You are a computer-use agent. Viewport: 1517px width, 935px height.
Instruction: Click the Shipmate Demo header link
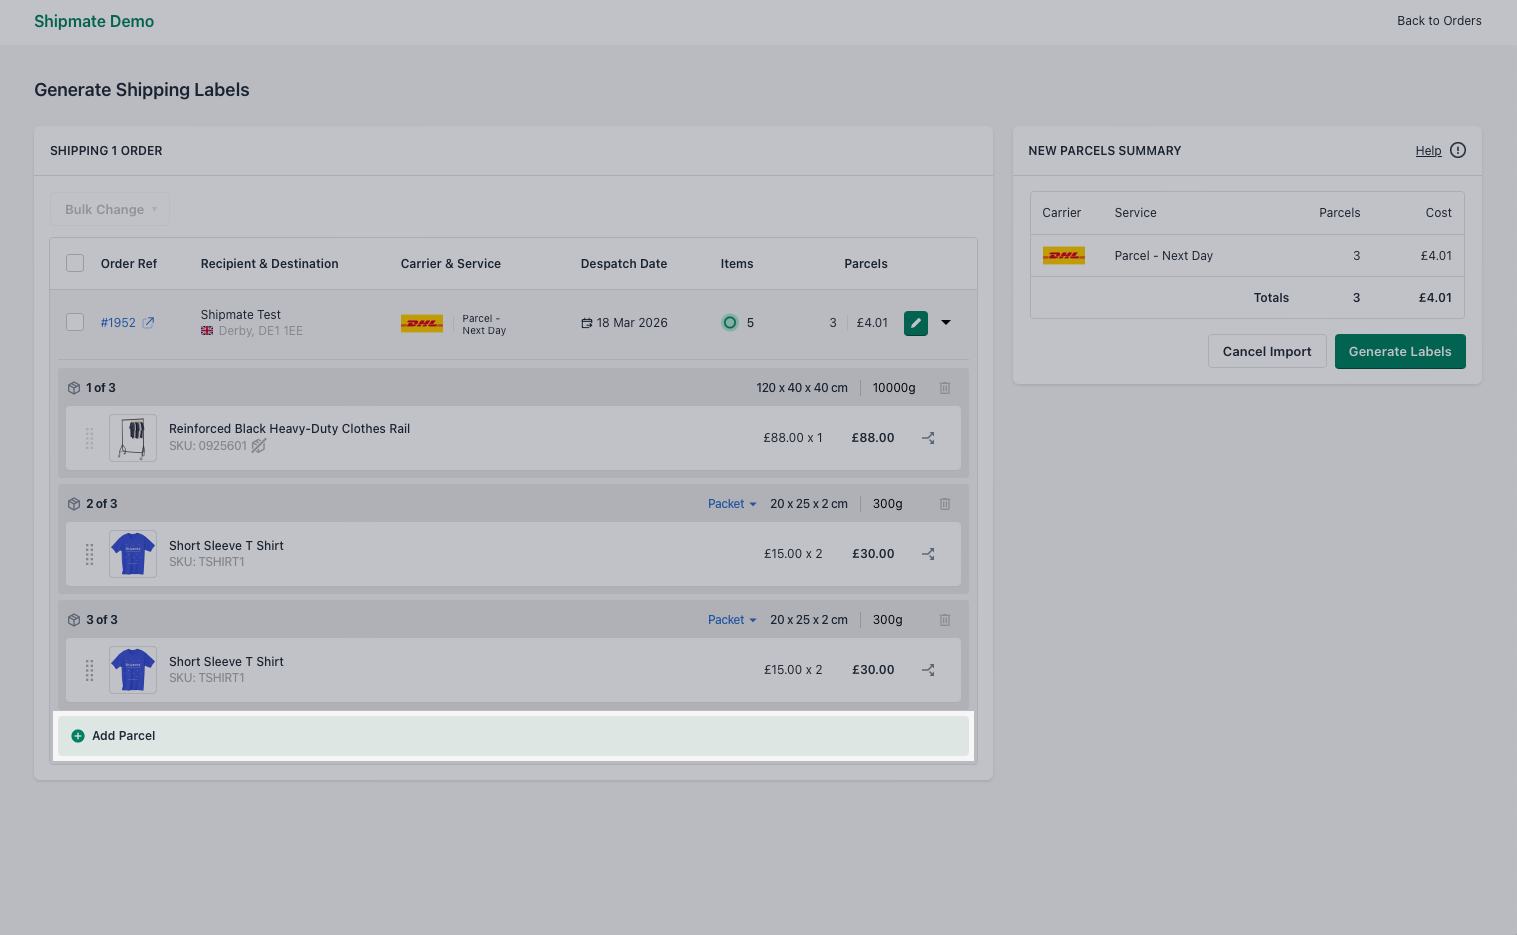pos(94,21)
